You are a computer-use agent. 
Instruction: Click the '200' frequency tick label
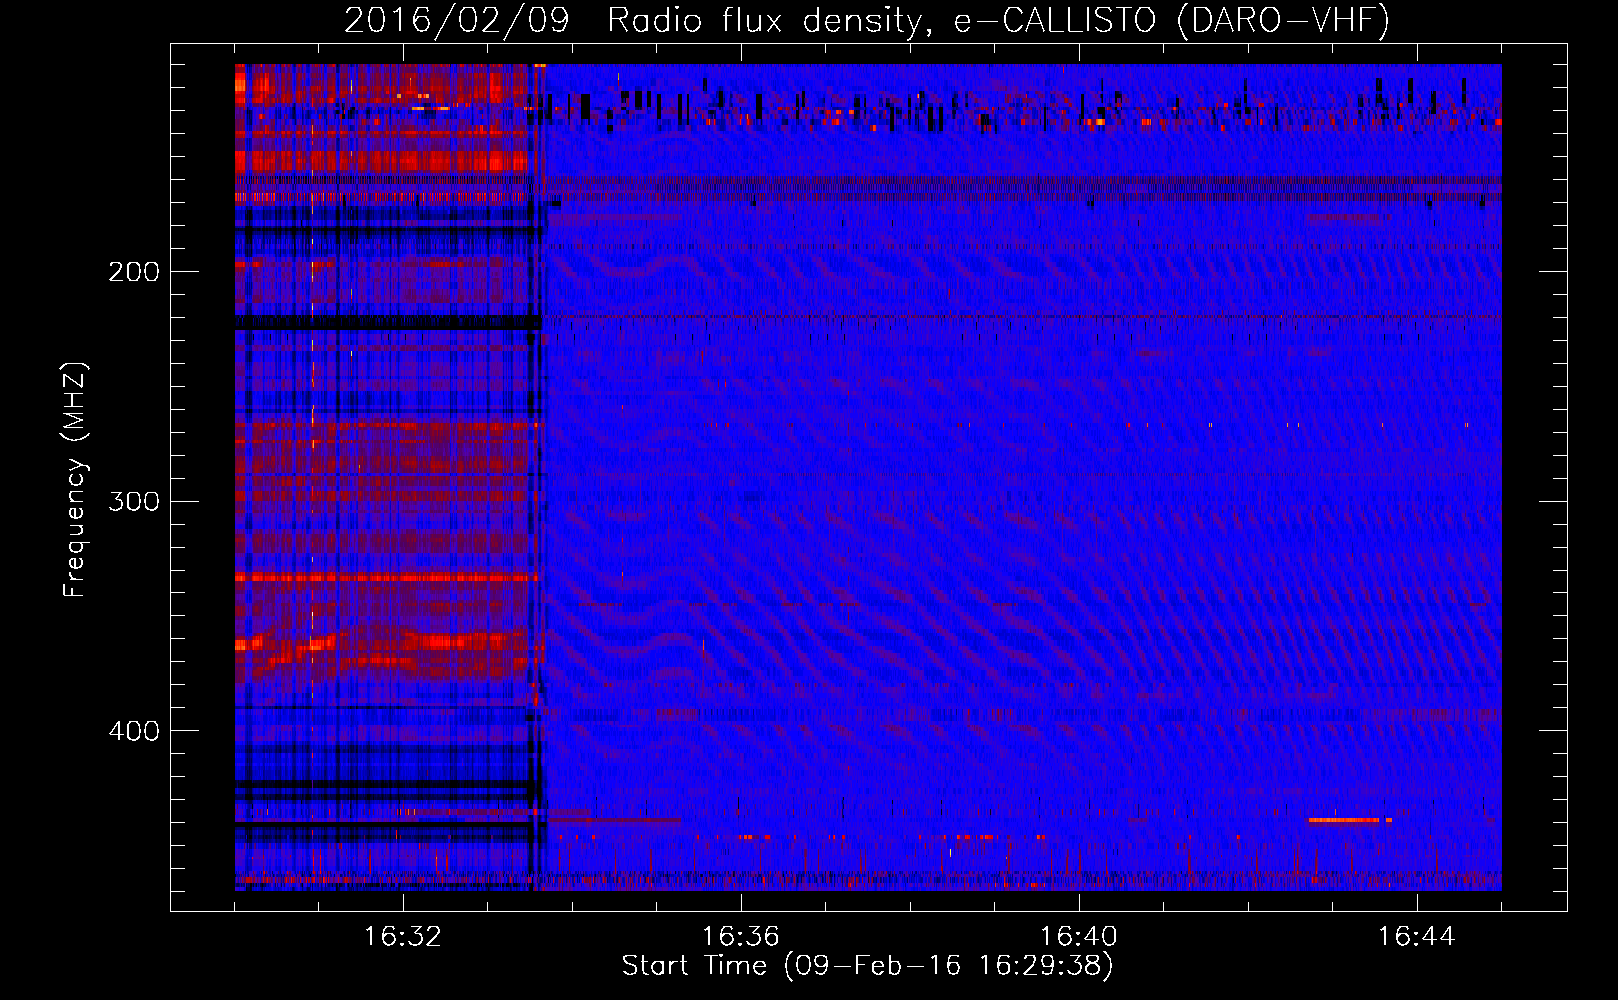pyautogui.click(x=134, y=272)
